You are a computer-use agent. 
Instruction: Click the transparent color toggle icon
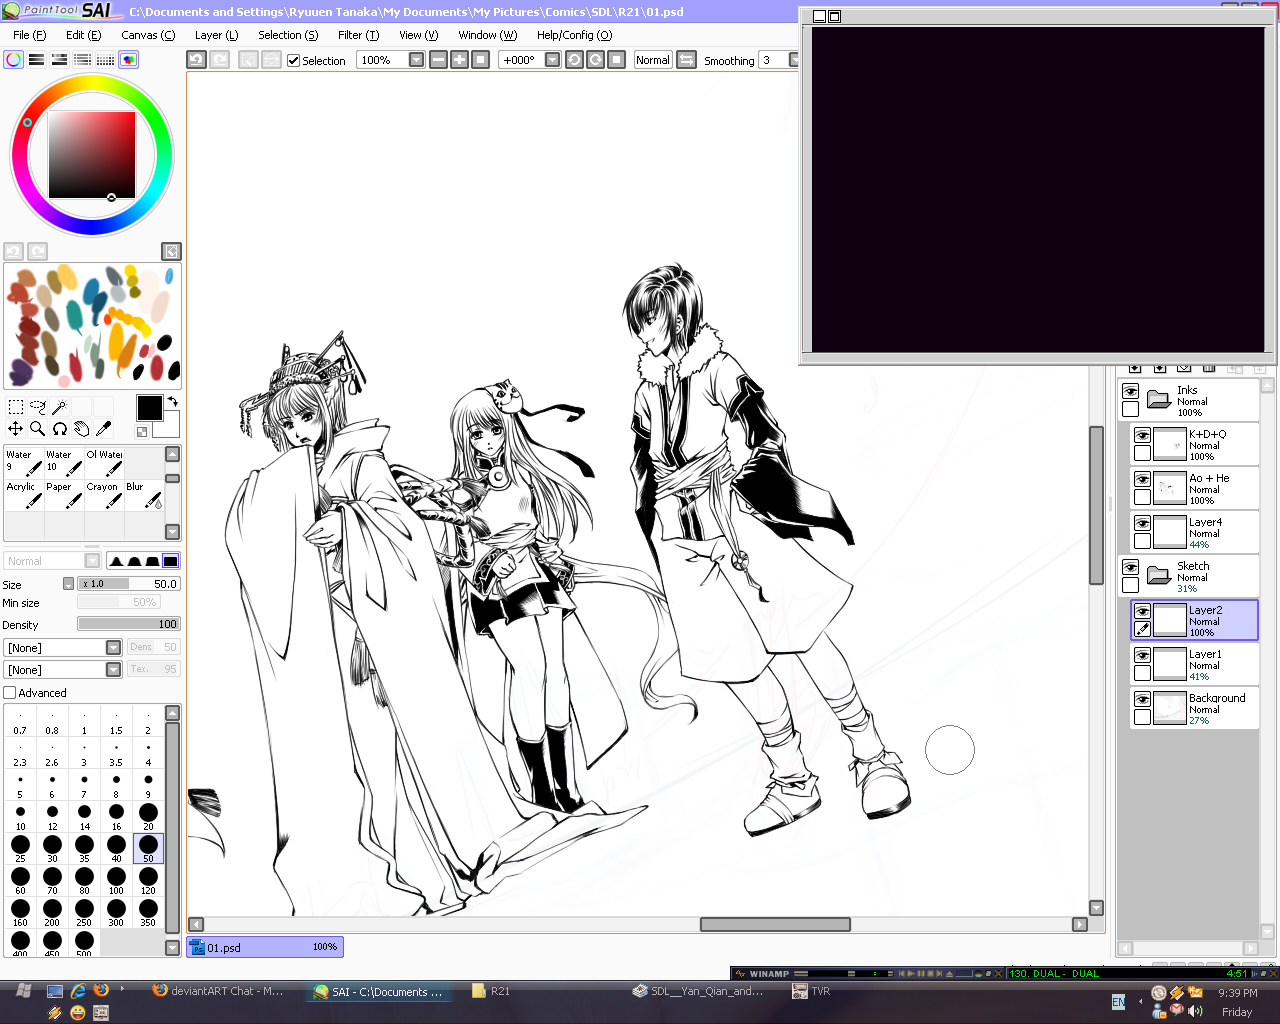(142, 432)
